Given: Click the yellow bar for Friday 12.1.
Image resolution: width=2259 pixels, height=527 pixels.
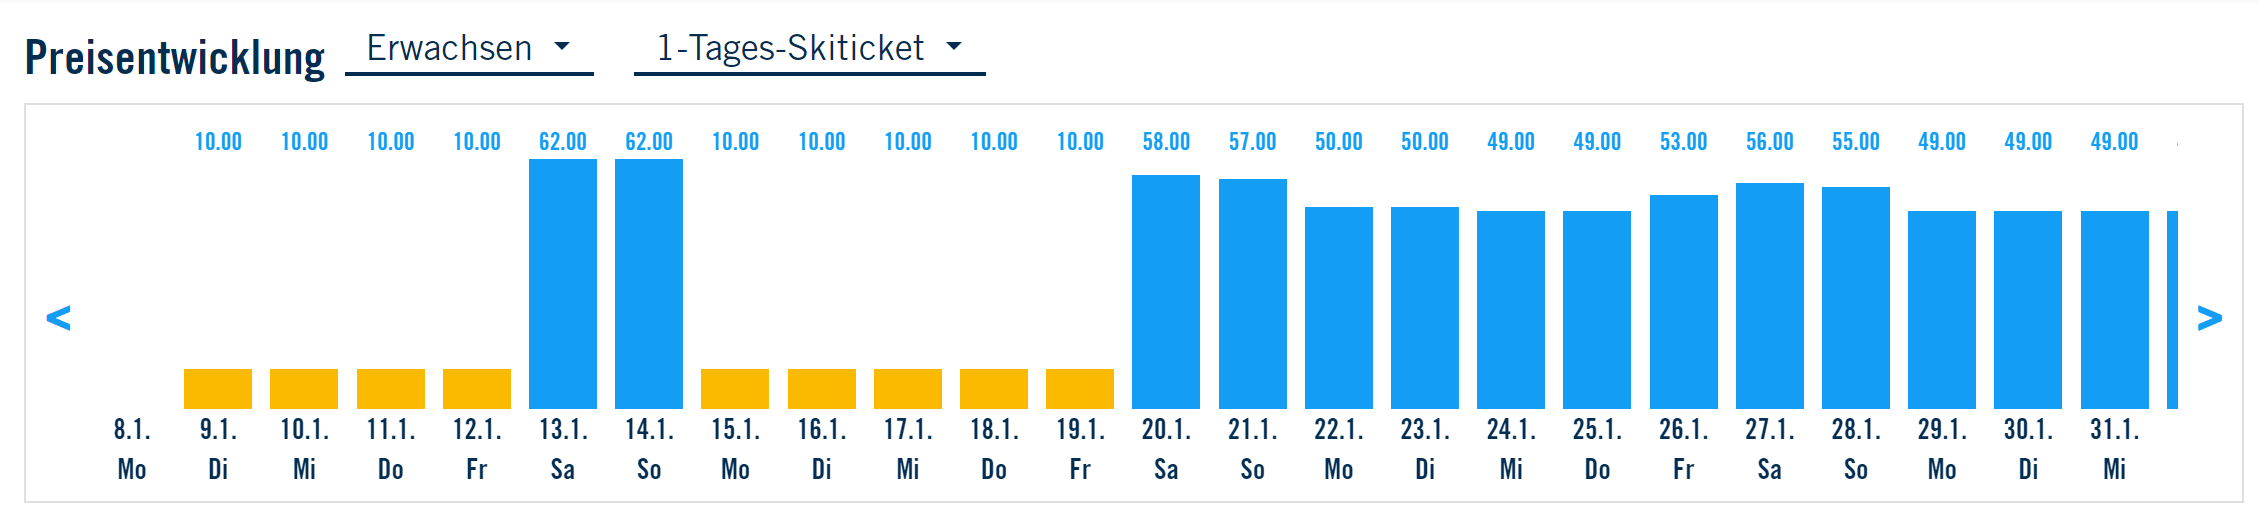Looking at the screenshot, I should click(x=477, y=389).
